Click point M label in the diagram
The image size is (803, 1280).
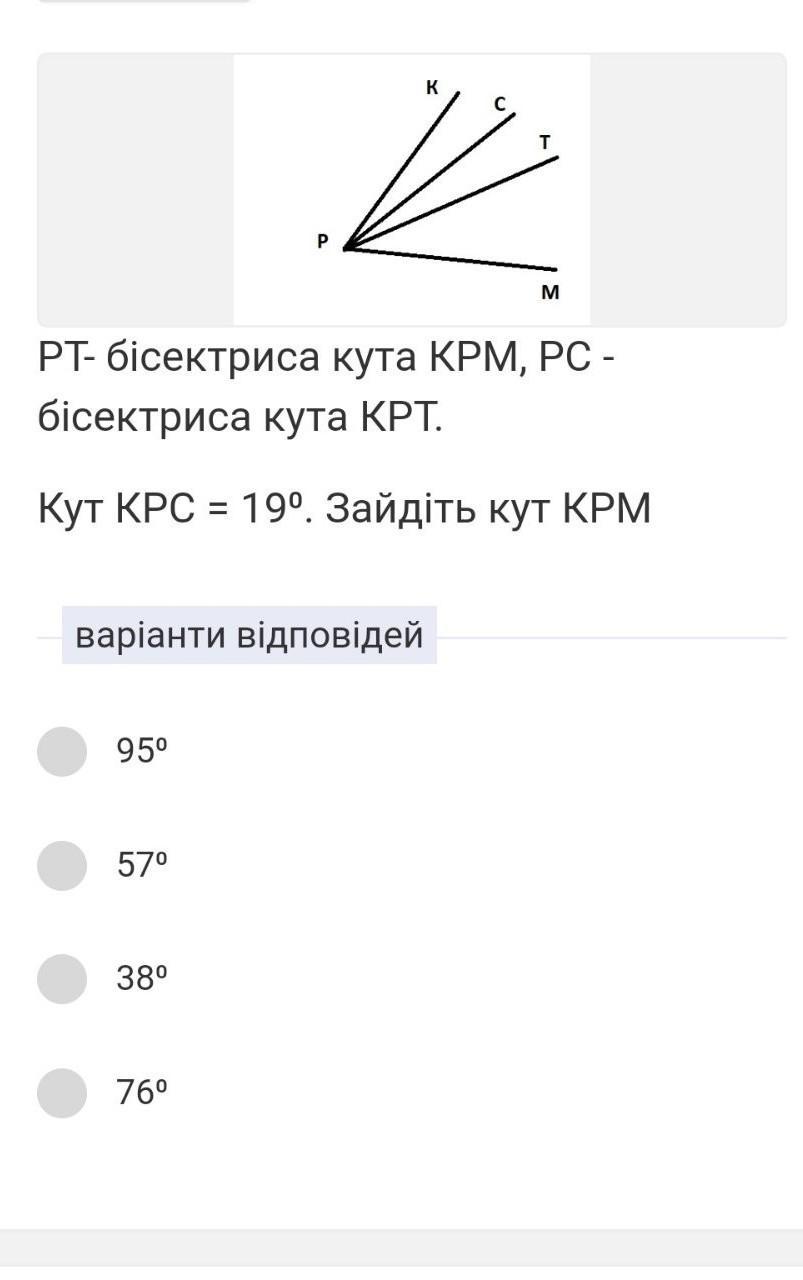[x=550, y=293]
